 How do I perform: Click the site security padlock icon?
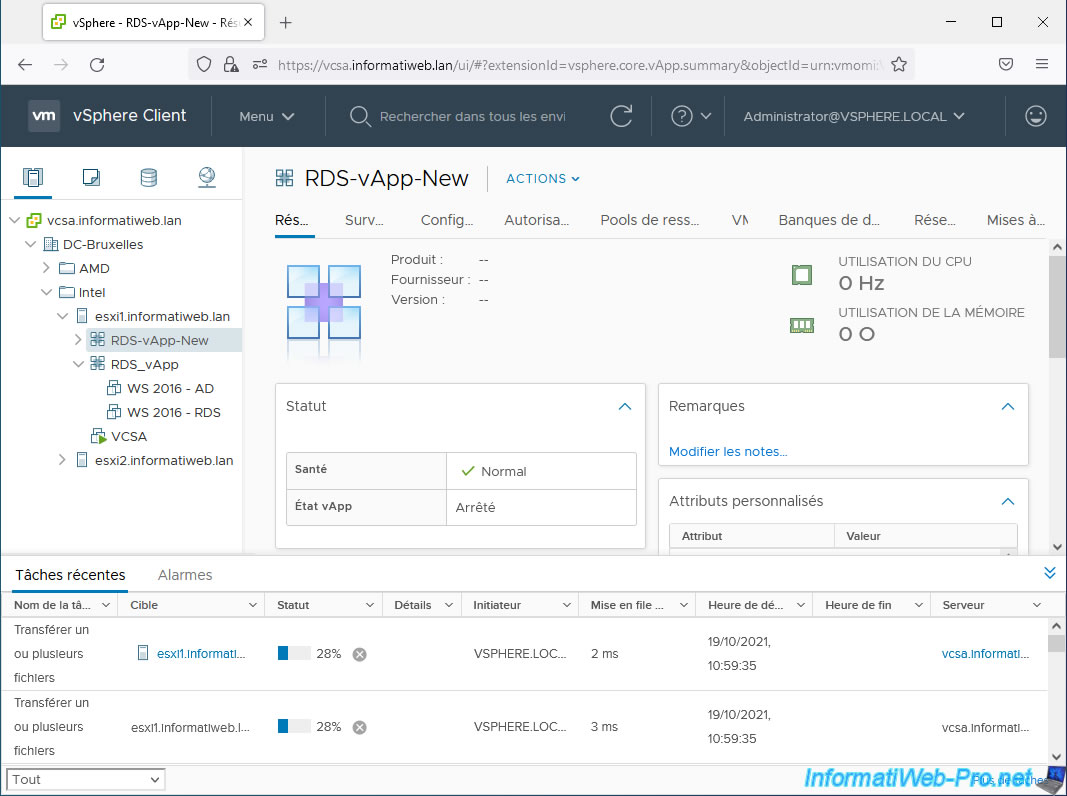231,65
